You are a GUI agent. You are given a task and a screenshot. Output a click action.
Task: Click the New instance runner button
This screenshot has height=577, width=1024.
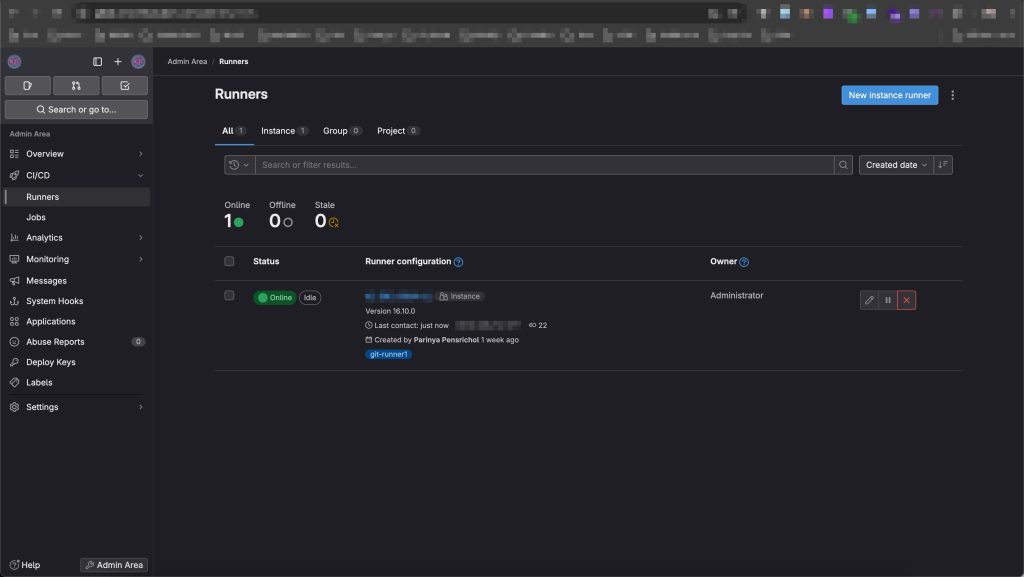[889, 95]
